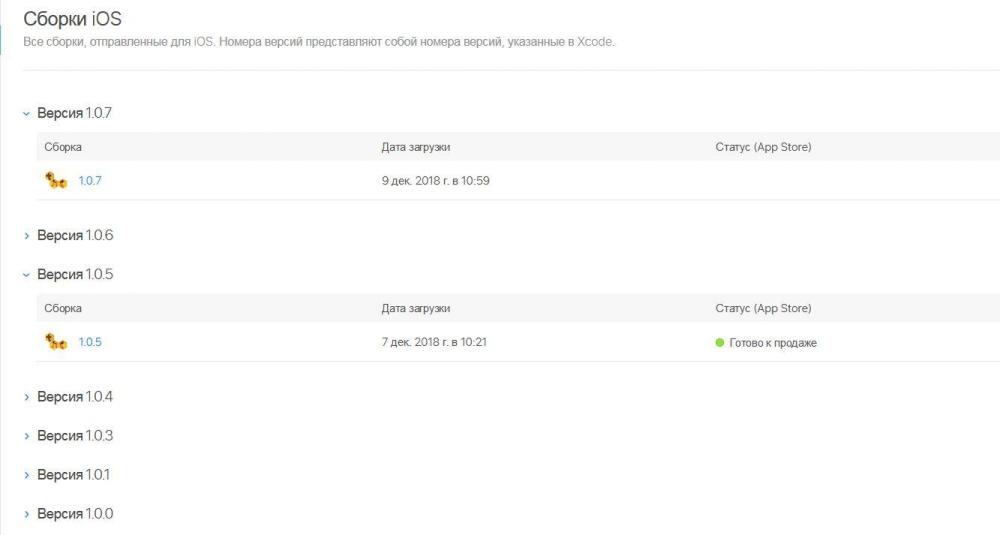Collapse the Версия 1.0.7 section chevron
The height and width of the screenshot is (535, 1000).
point(26,114)
